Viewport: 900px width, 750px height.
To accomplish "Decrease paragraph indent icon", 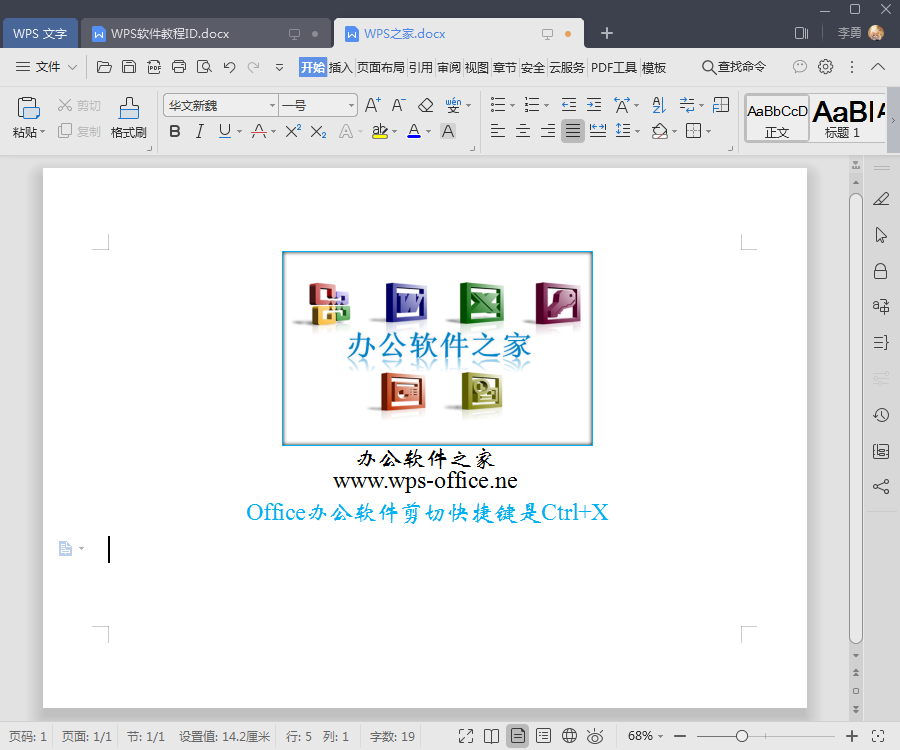I will click(569, 105).
